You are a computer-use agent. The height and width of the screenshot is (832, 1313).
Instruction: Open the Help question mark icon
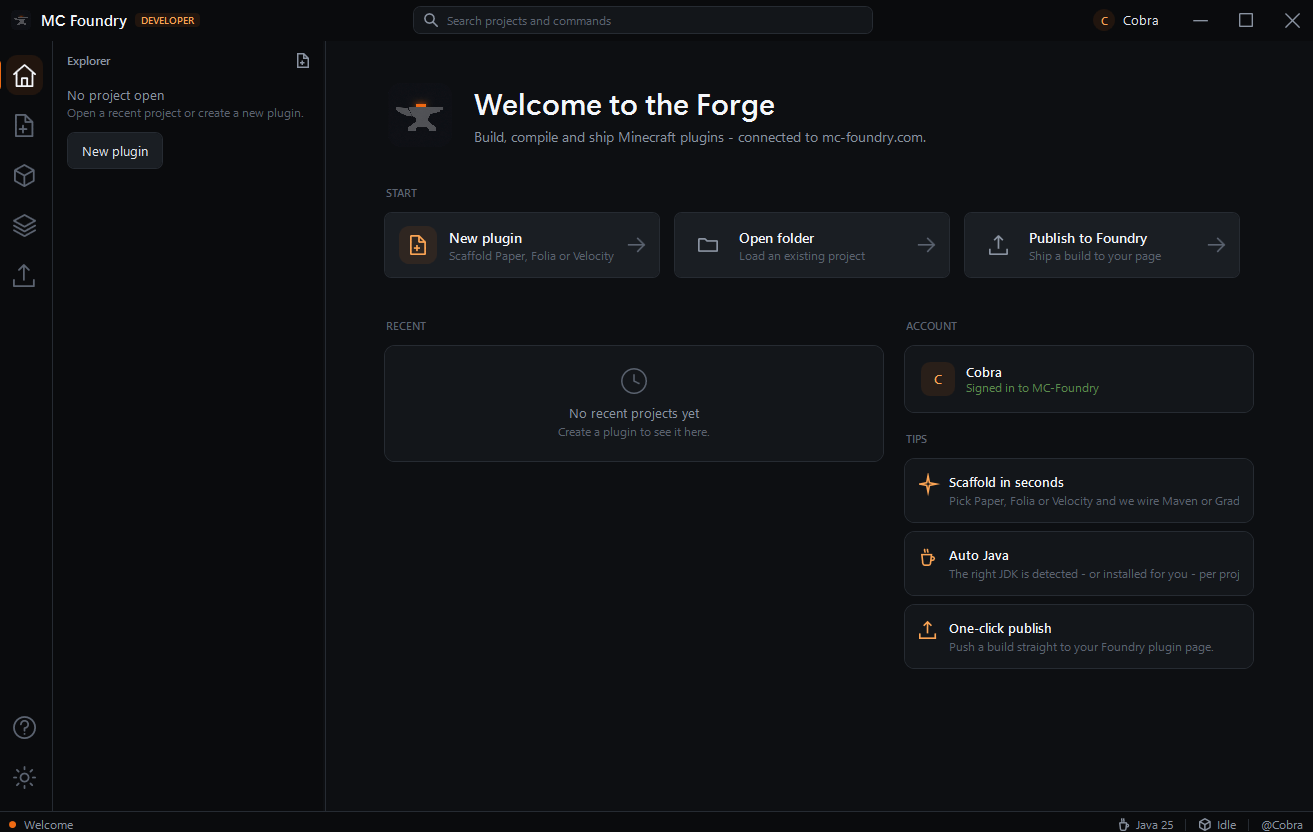coord(25,727)
